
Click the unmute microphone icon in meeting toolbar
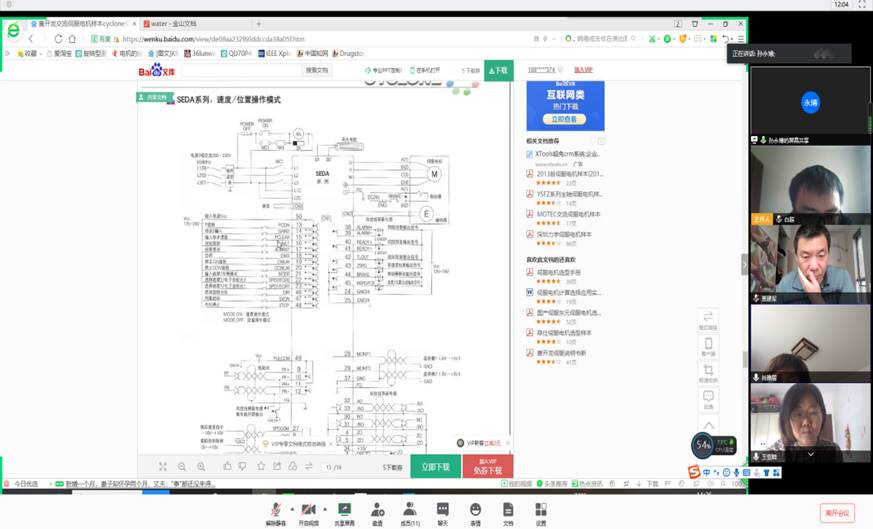273,510
